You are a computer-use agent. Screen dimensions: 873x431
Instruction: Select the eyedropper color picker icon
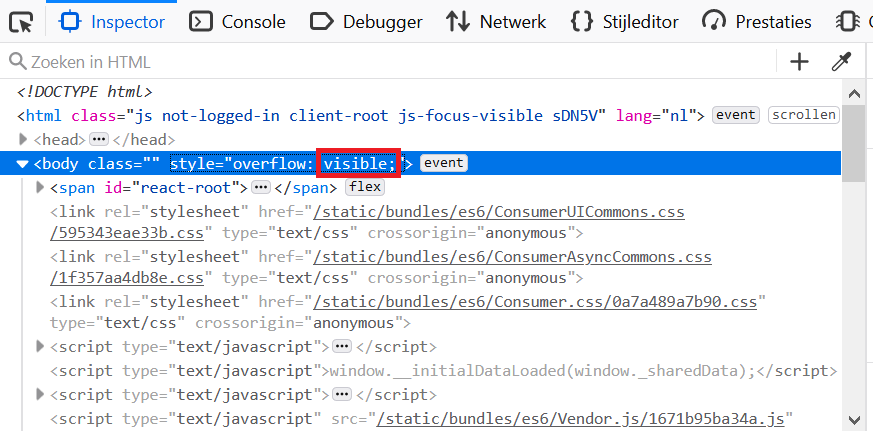point(841,62)
